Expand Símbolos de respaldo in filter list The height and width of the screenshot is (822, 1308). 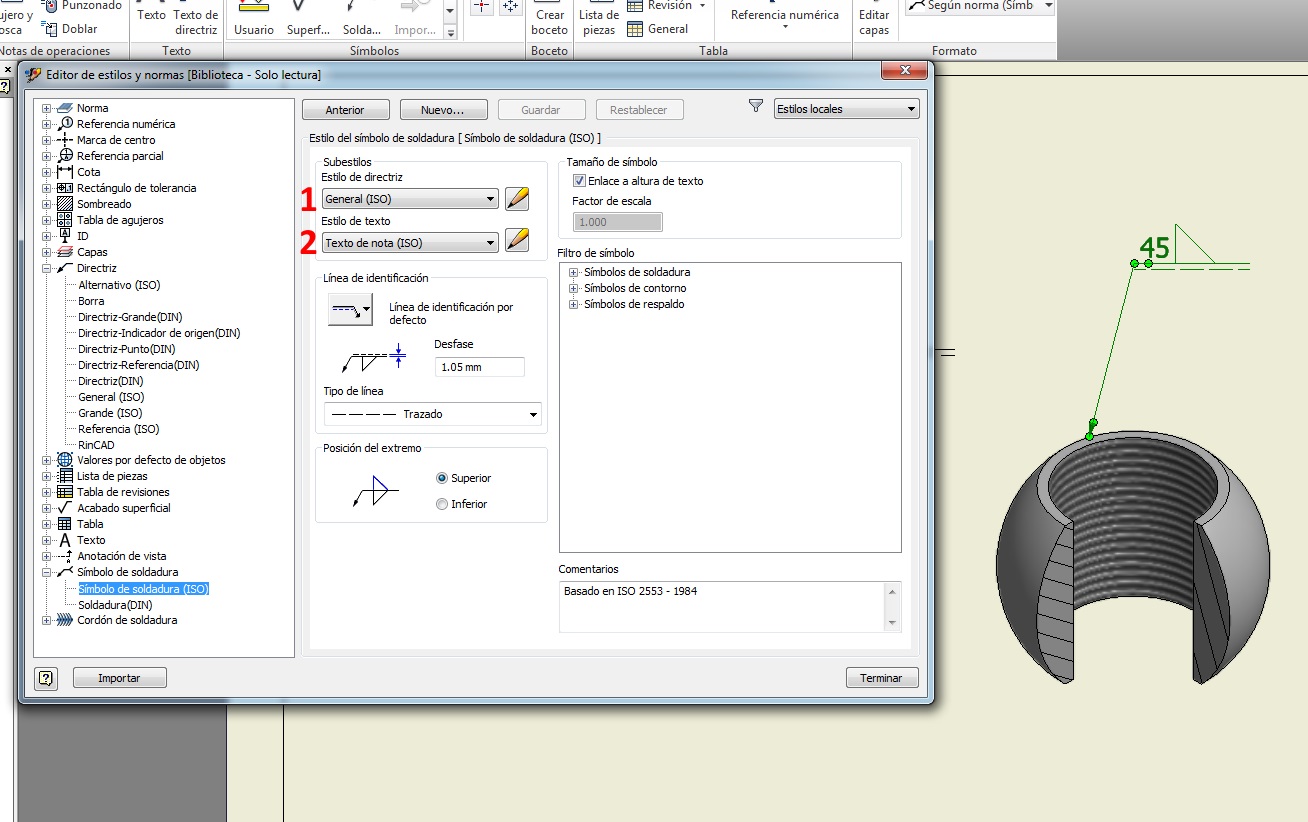pos(574,304)
